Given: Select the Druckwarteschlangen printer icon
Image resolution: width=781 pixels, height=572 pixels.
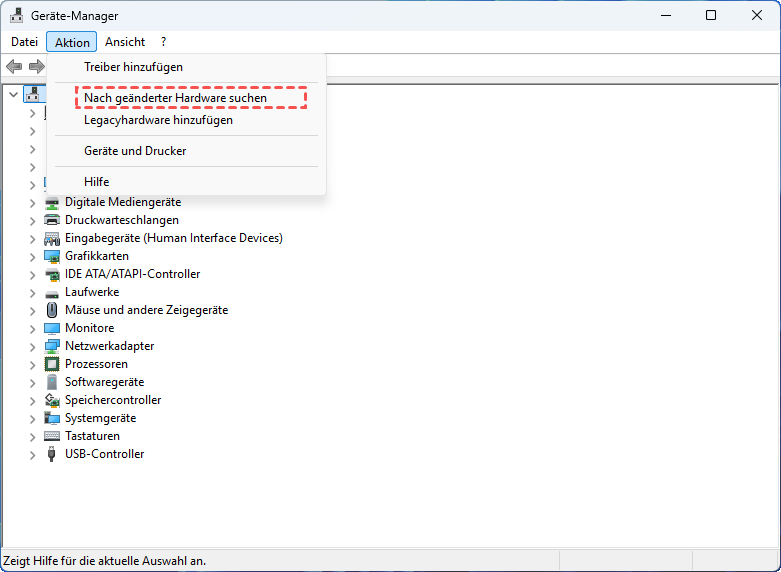Looking at the screenshot, I should coord(52,220).
